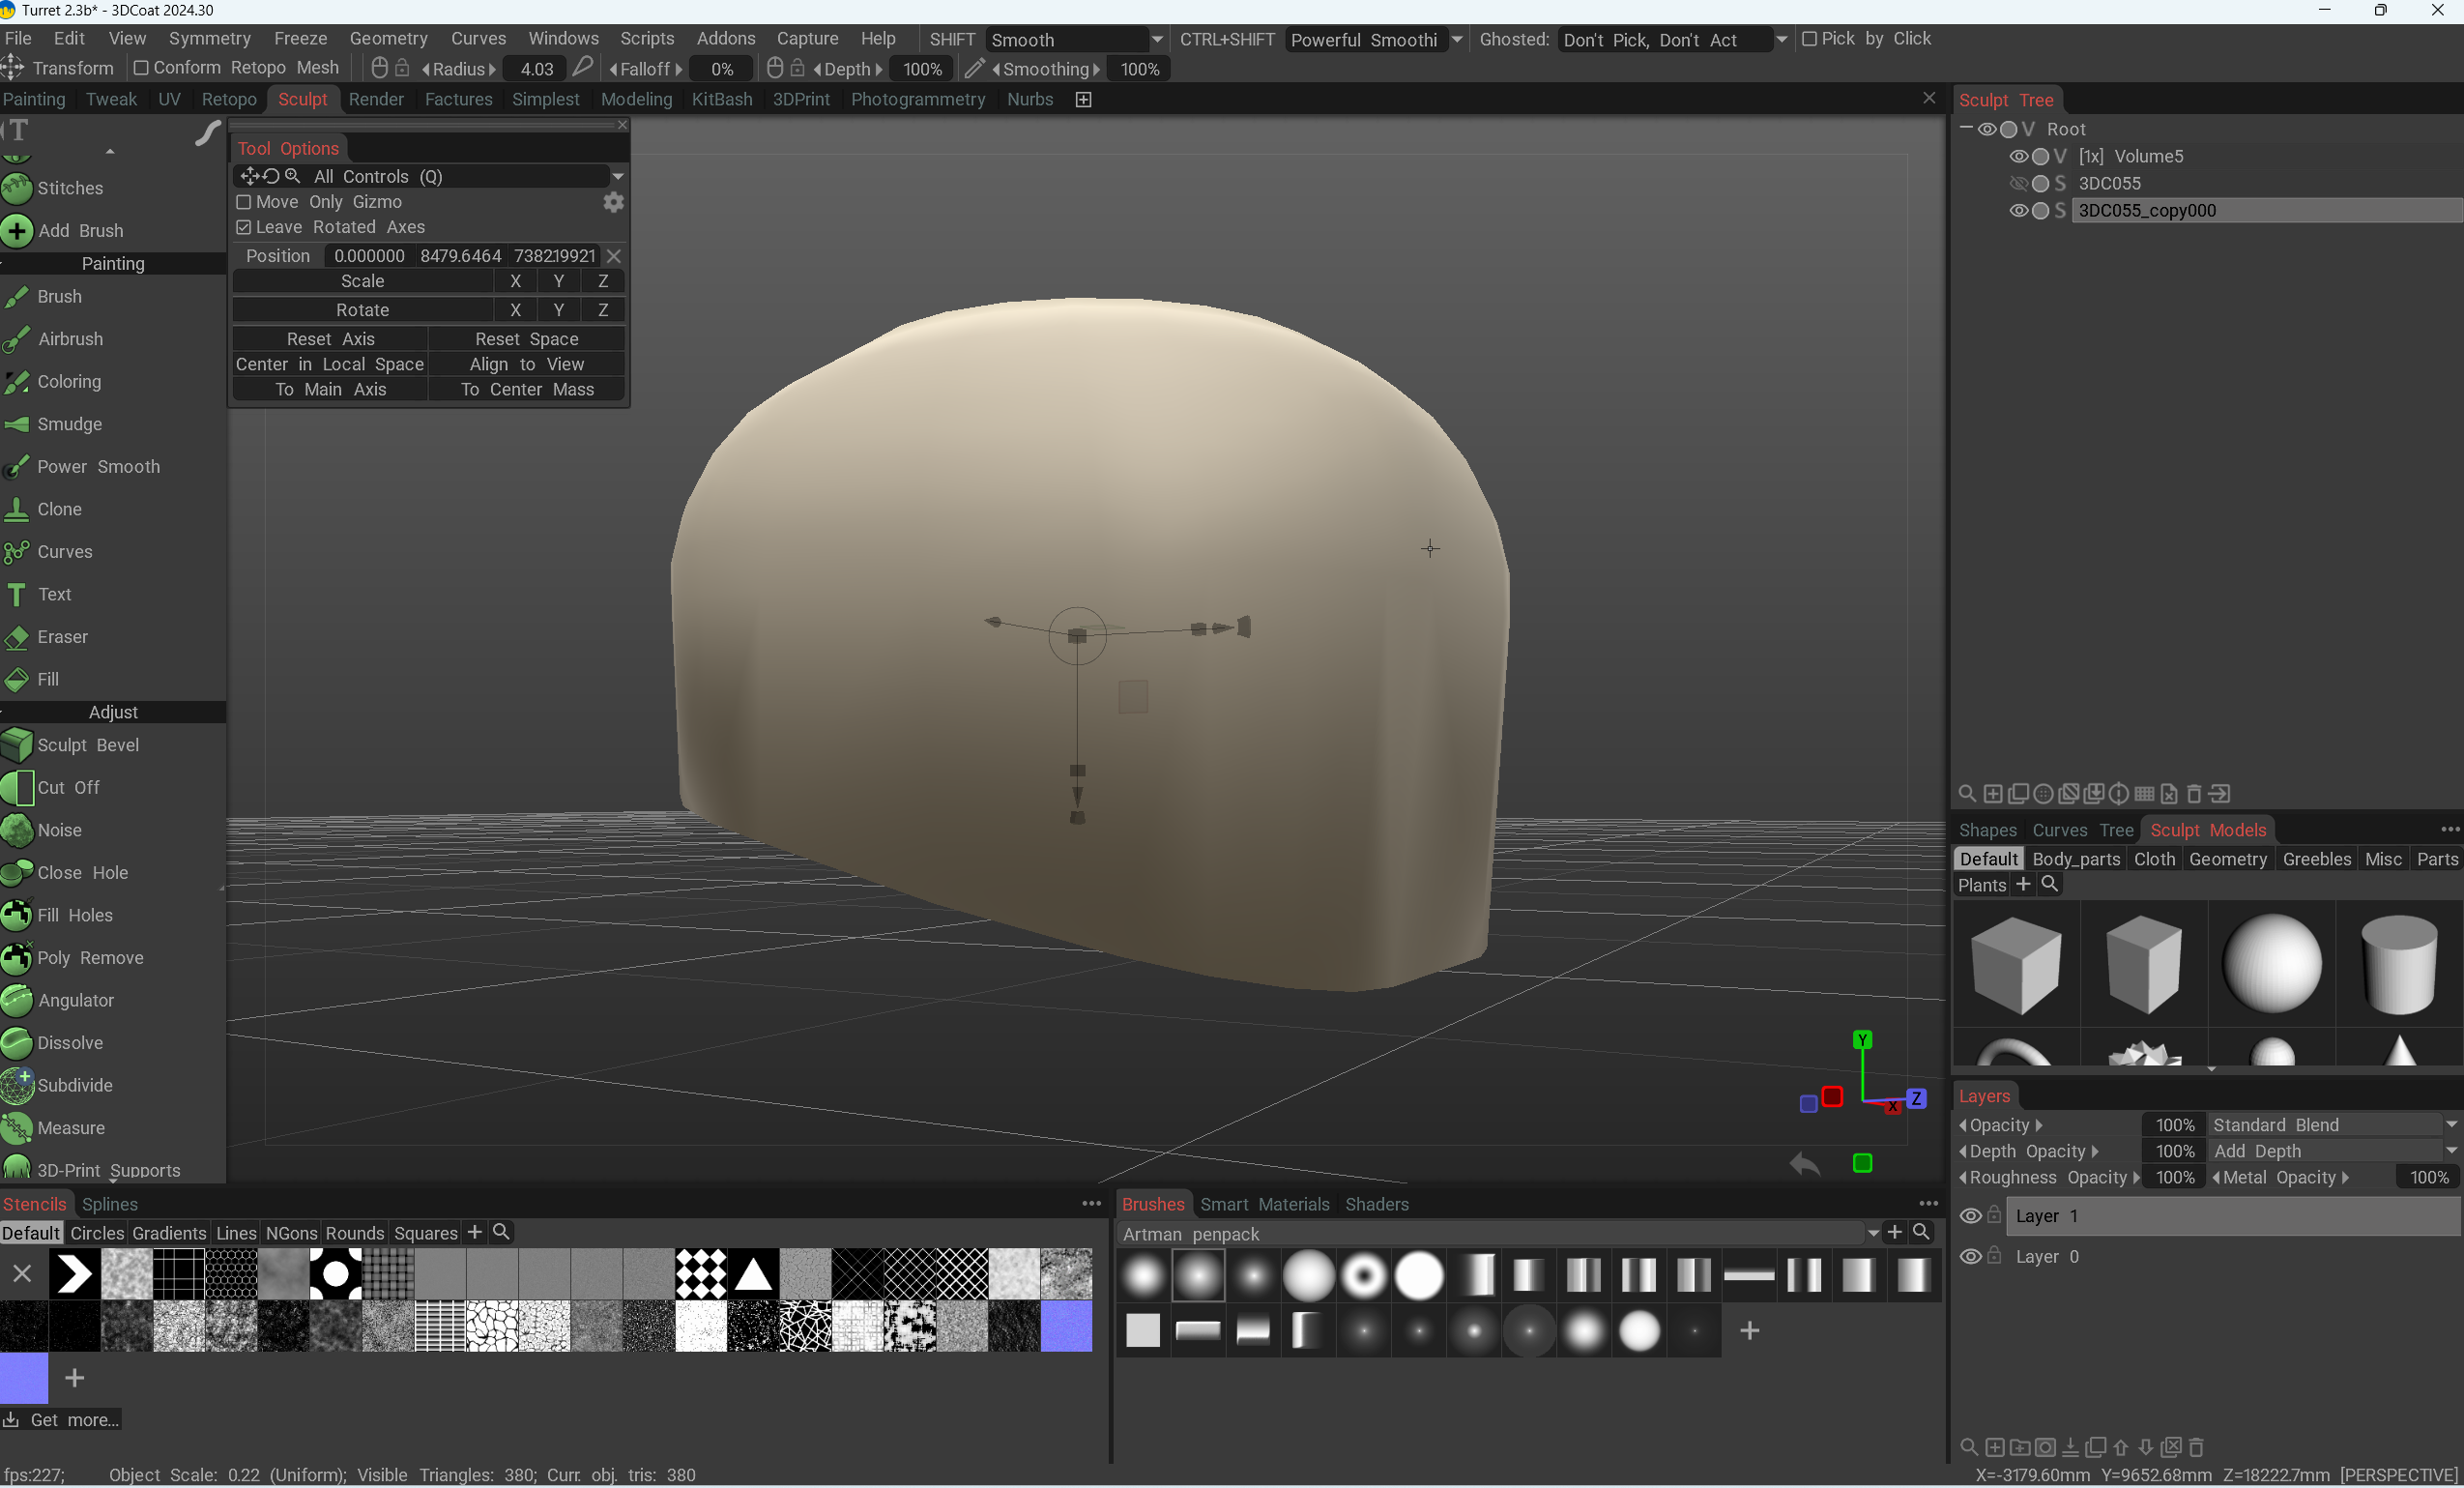Open the Geometry menu

[388, 39]
